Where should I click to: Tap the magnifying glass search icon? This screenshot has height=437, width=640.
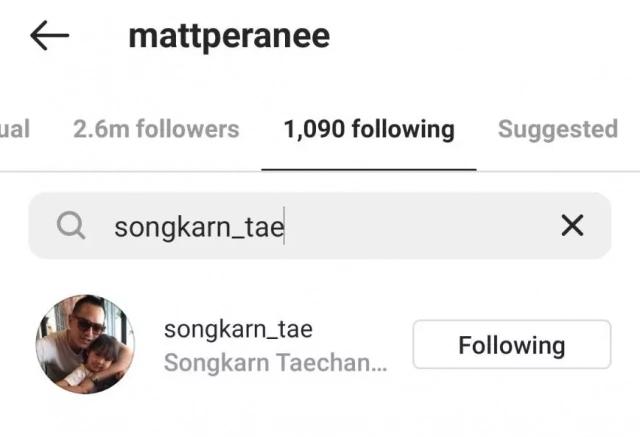point(71,225)
